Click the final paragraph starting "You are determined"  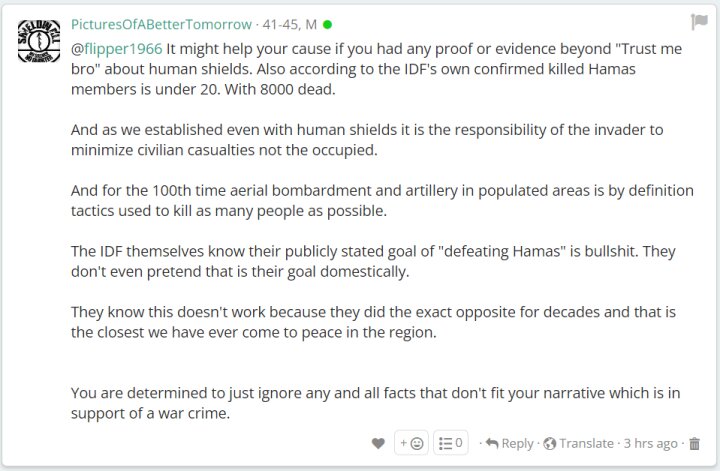click(x=375, y=403)
